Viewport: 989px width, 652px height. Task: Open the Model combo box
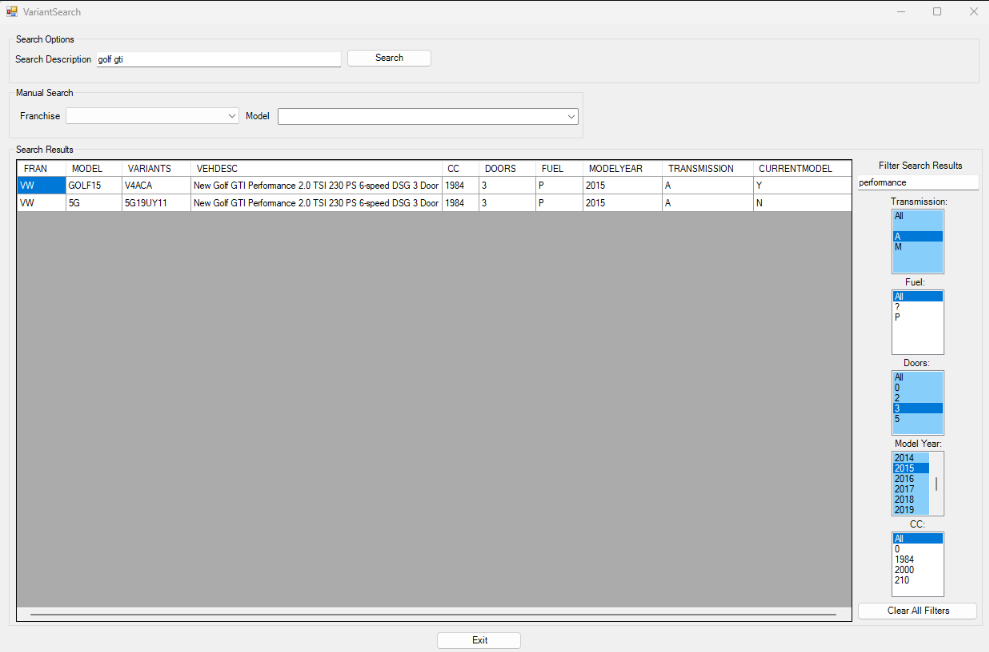(428, 116)
